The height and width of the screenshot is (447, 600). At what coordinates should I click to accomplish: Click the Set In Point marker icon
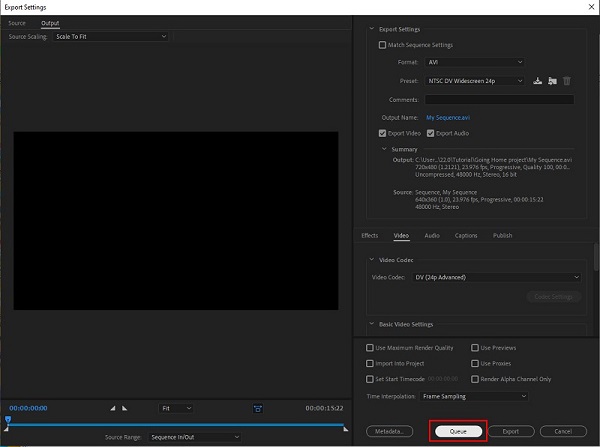pyautogui.click(x=112, y=408)
